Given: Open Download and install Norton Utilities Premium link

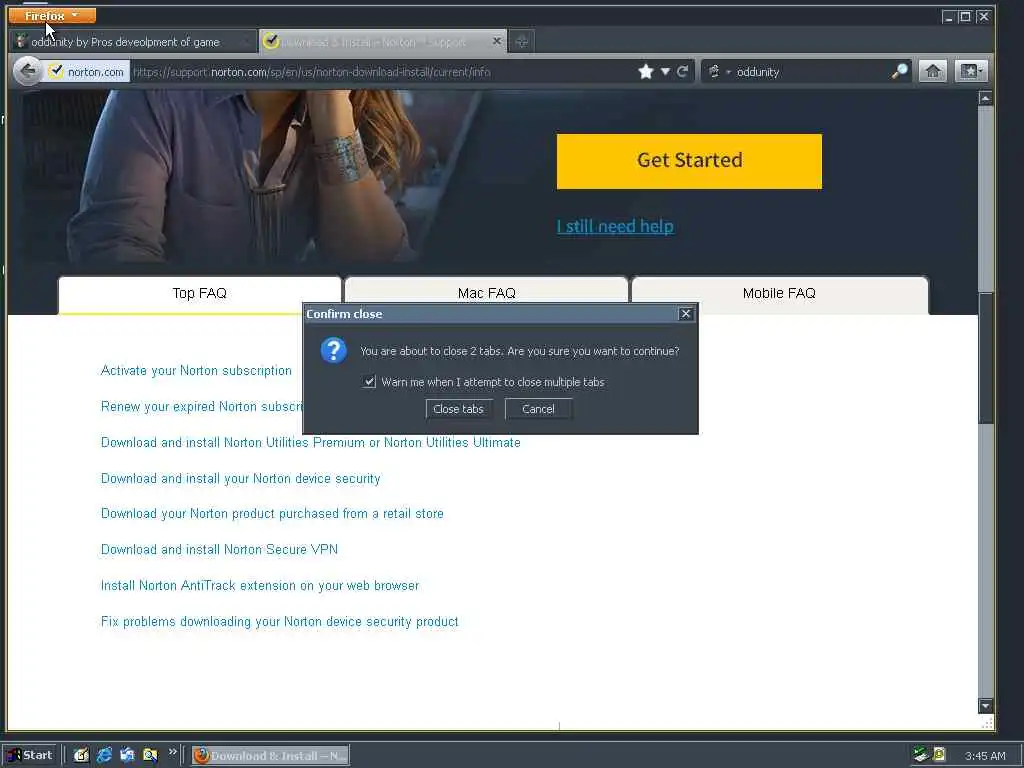Looking at the screenshot, I should click(311, 443).
